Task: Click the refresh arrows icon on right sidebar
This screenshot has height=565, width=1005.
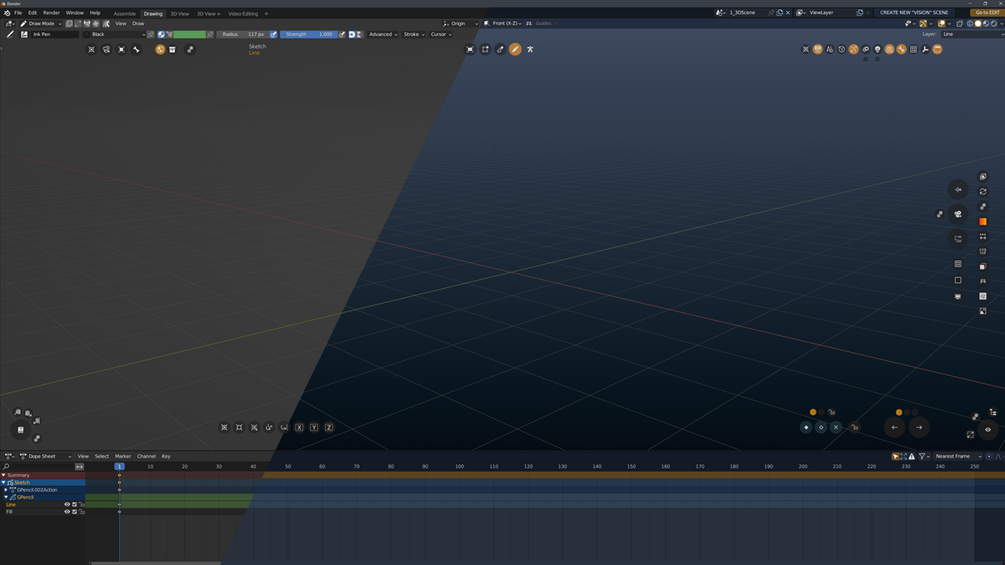Action: point(983,192)
